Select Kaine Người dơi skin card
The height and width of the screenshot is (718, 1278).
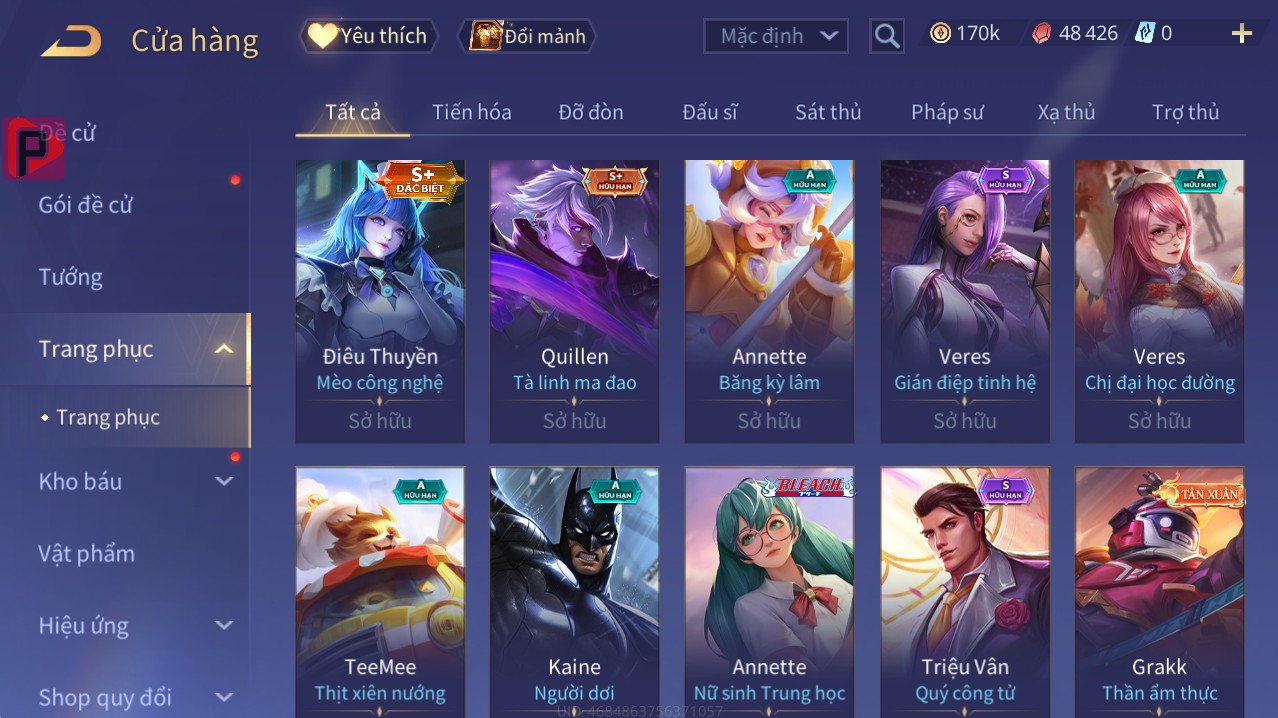tap(575, 592)
